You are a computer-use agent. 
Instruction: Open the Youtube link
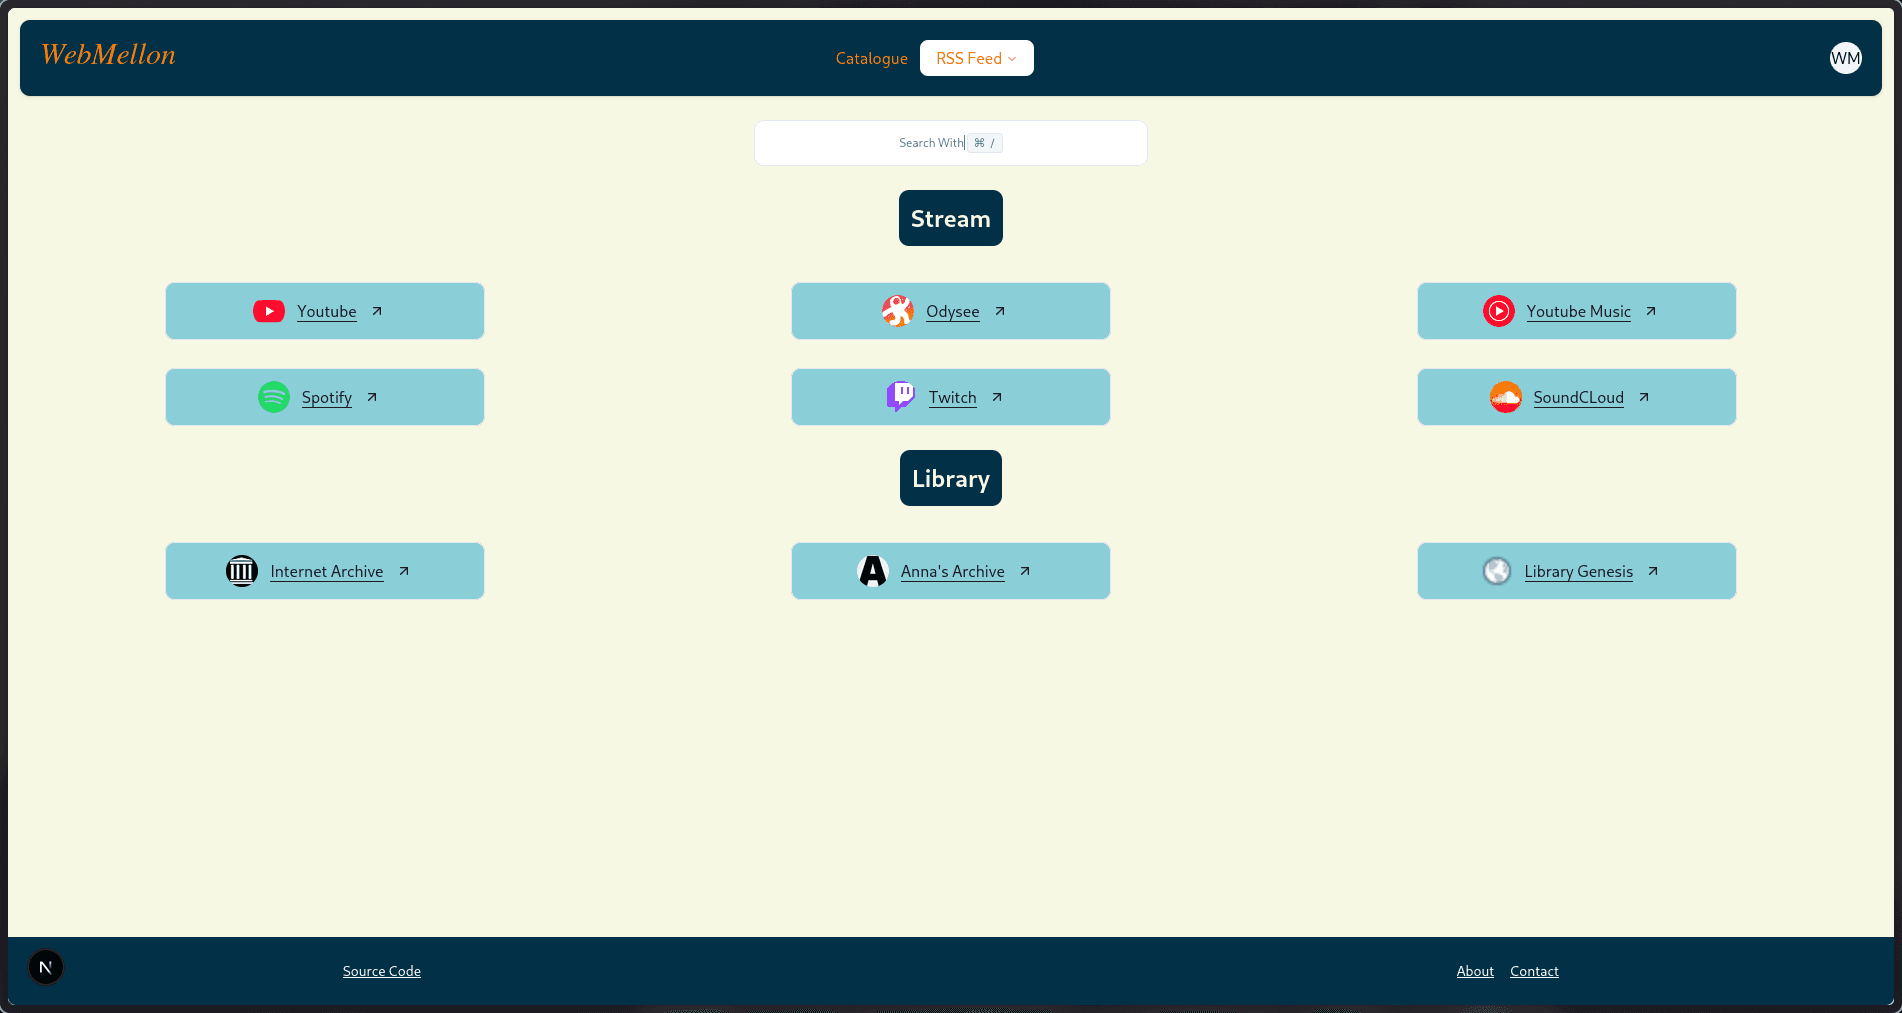click(x=327, y=311)
